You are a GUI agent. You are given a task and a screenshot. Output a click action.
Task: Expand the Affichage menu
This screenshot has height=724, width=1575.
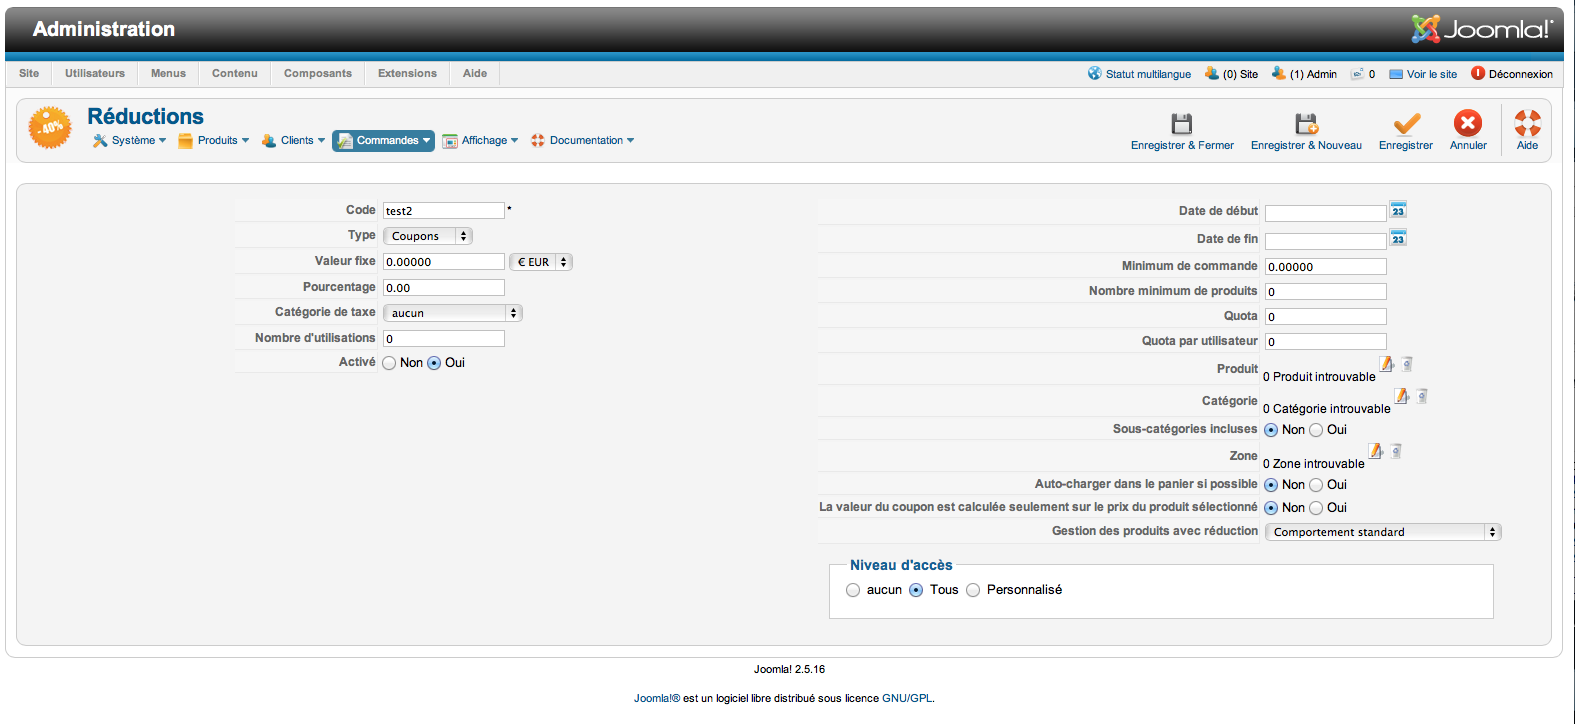(481, 141)
